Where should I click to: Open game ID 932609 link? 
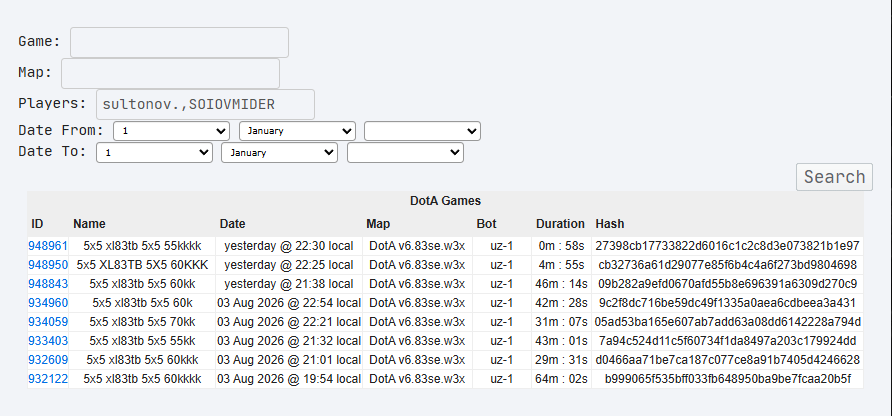(x=48, y=360)
